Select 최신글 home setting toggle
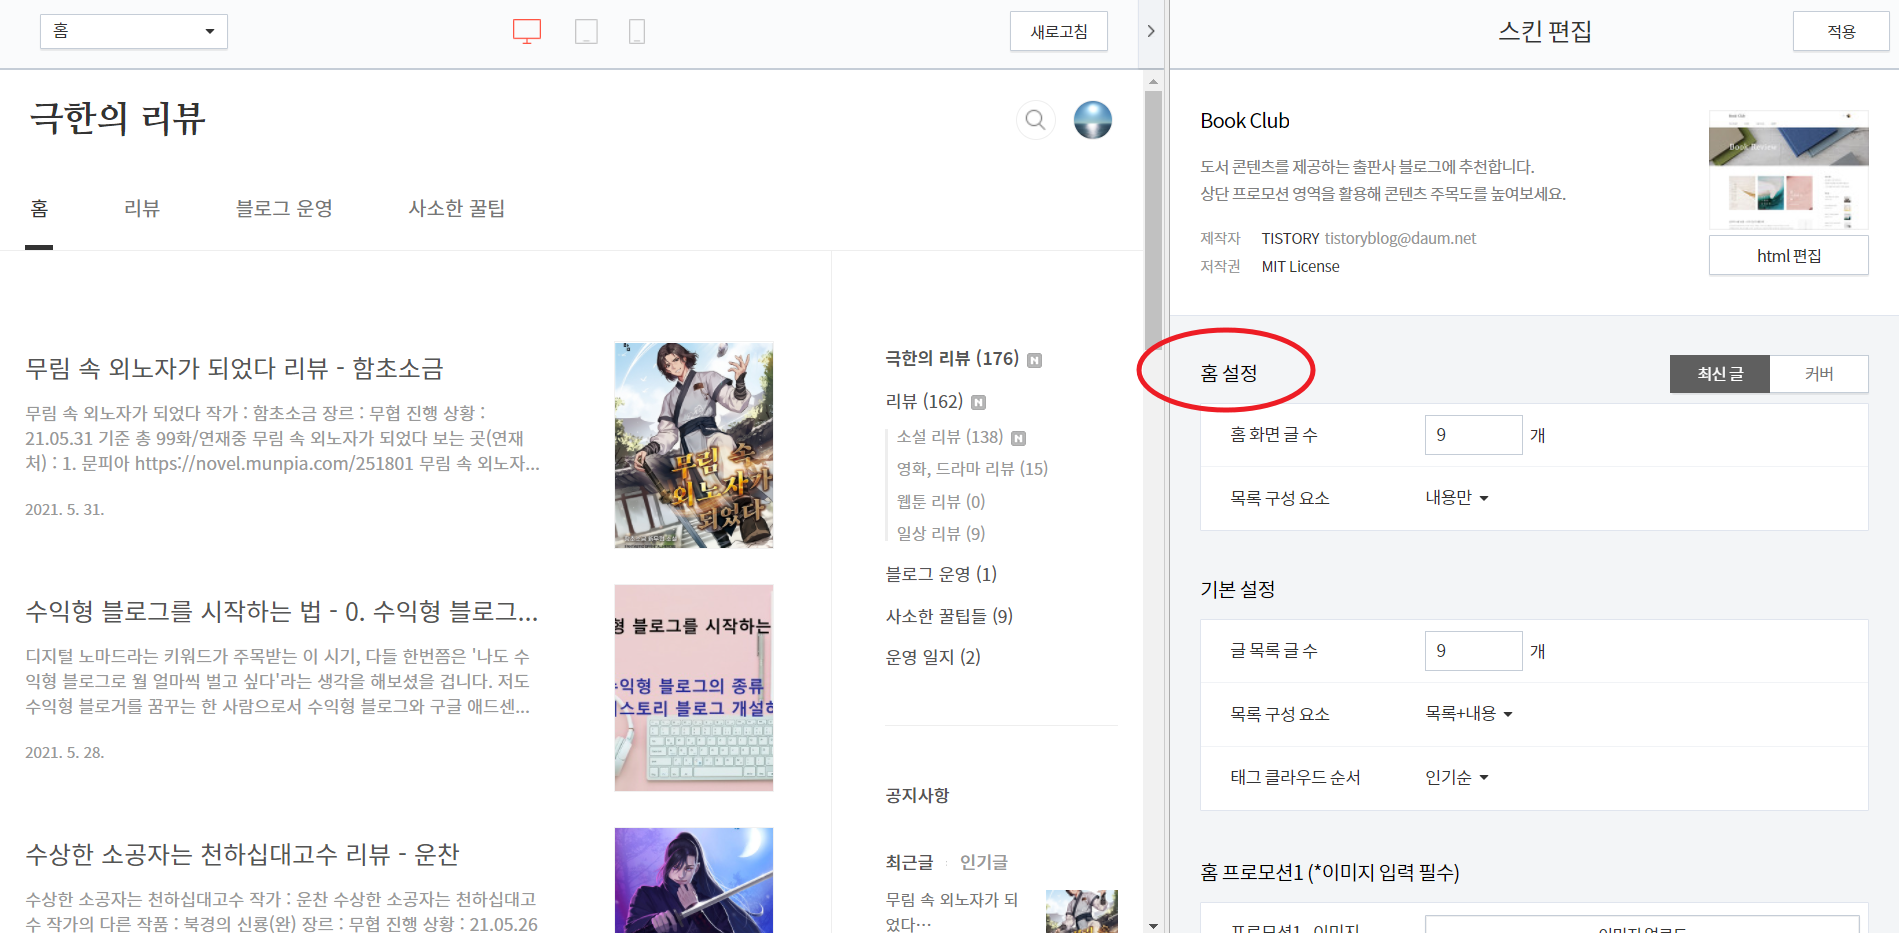 click(x=1720, y=374)
